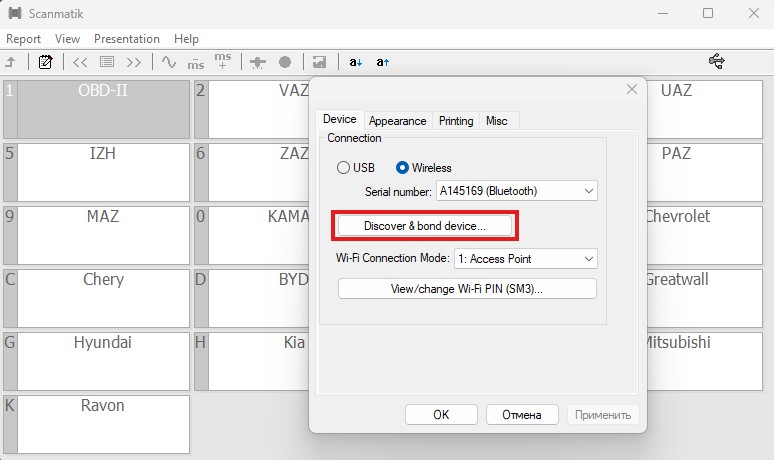
Task: Click the notepad edit icon in toolbar
Action: [x=45, y=62]
